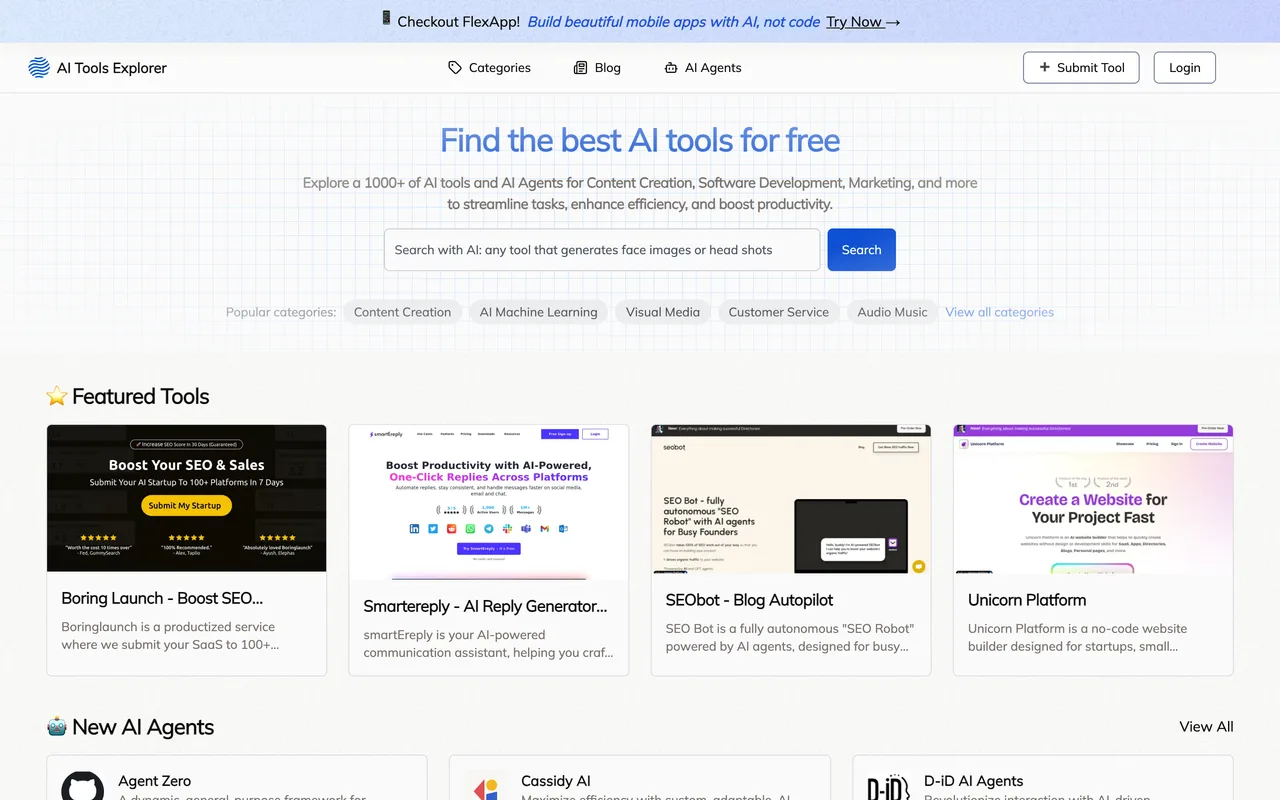The width and height of the screenshot is (1280, 800).
Task: Click the AI Tools Explorer site name
Action: [x=112, y=68]
